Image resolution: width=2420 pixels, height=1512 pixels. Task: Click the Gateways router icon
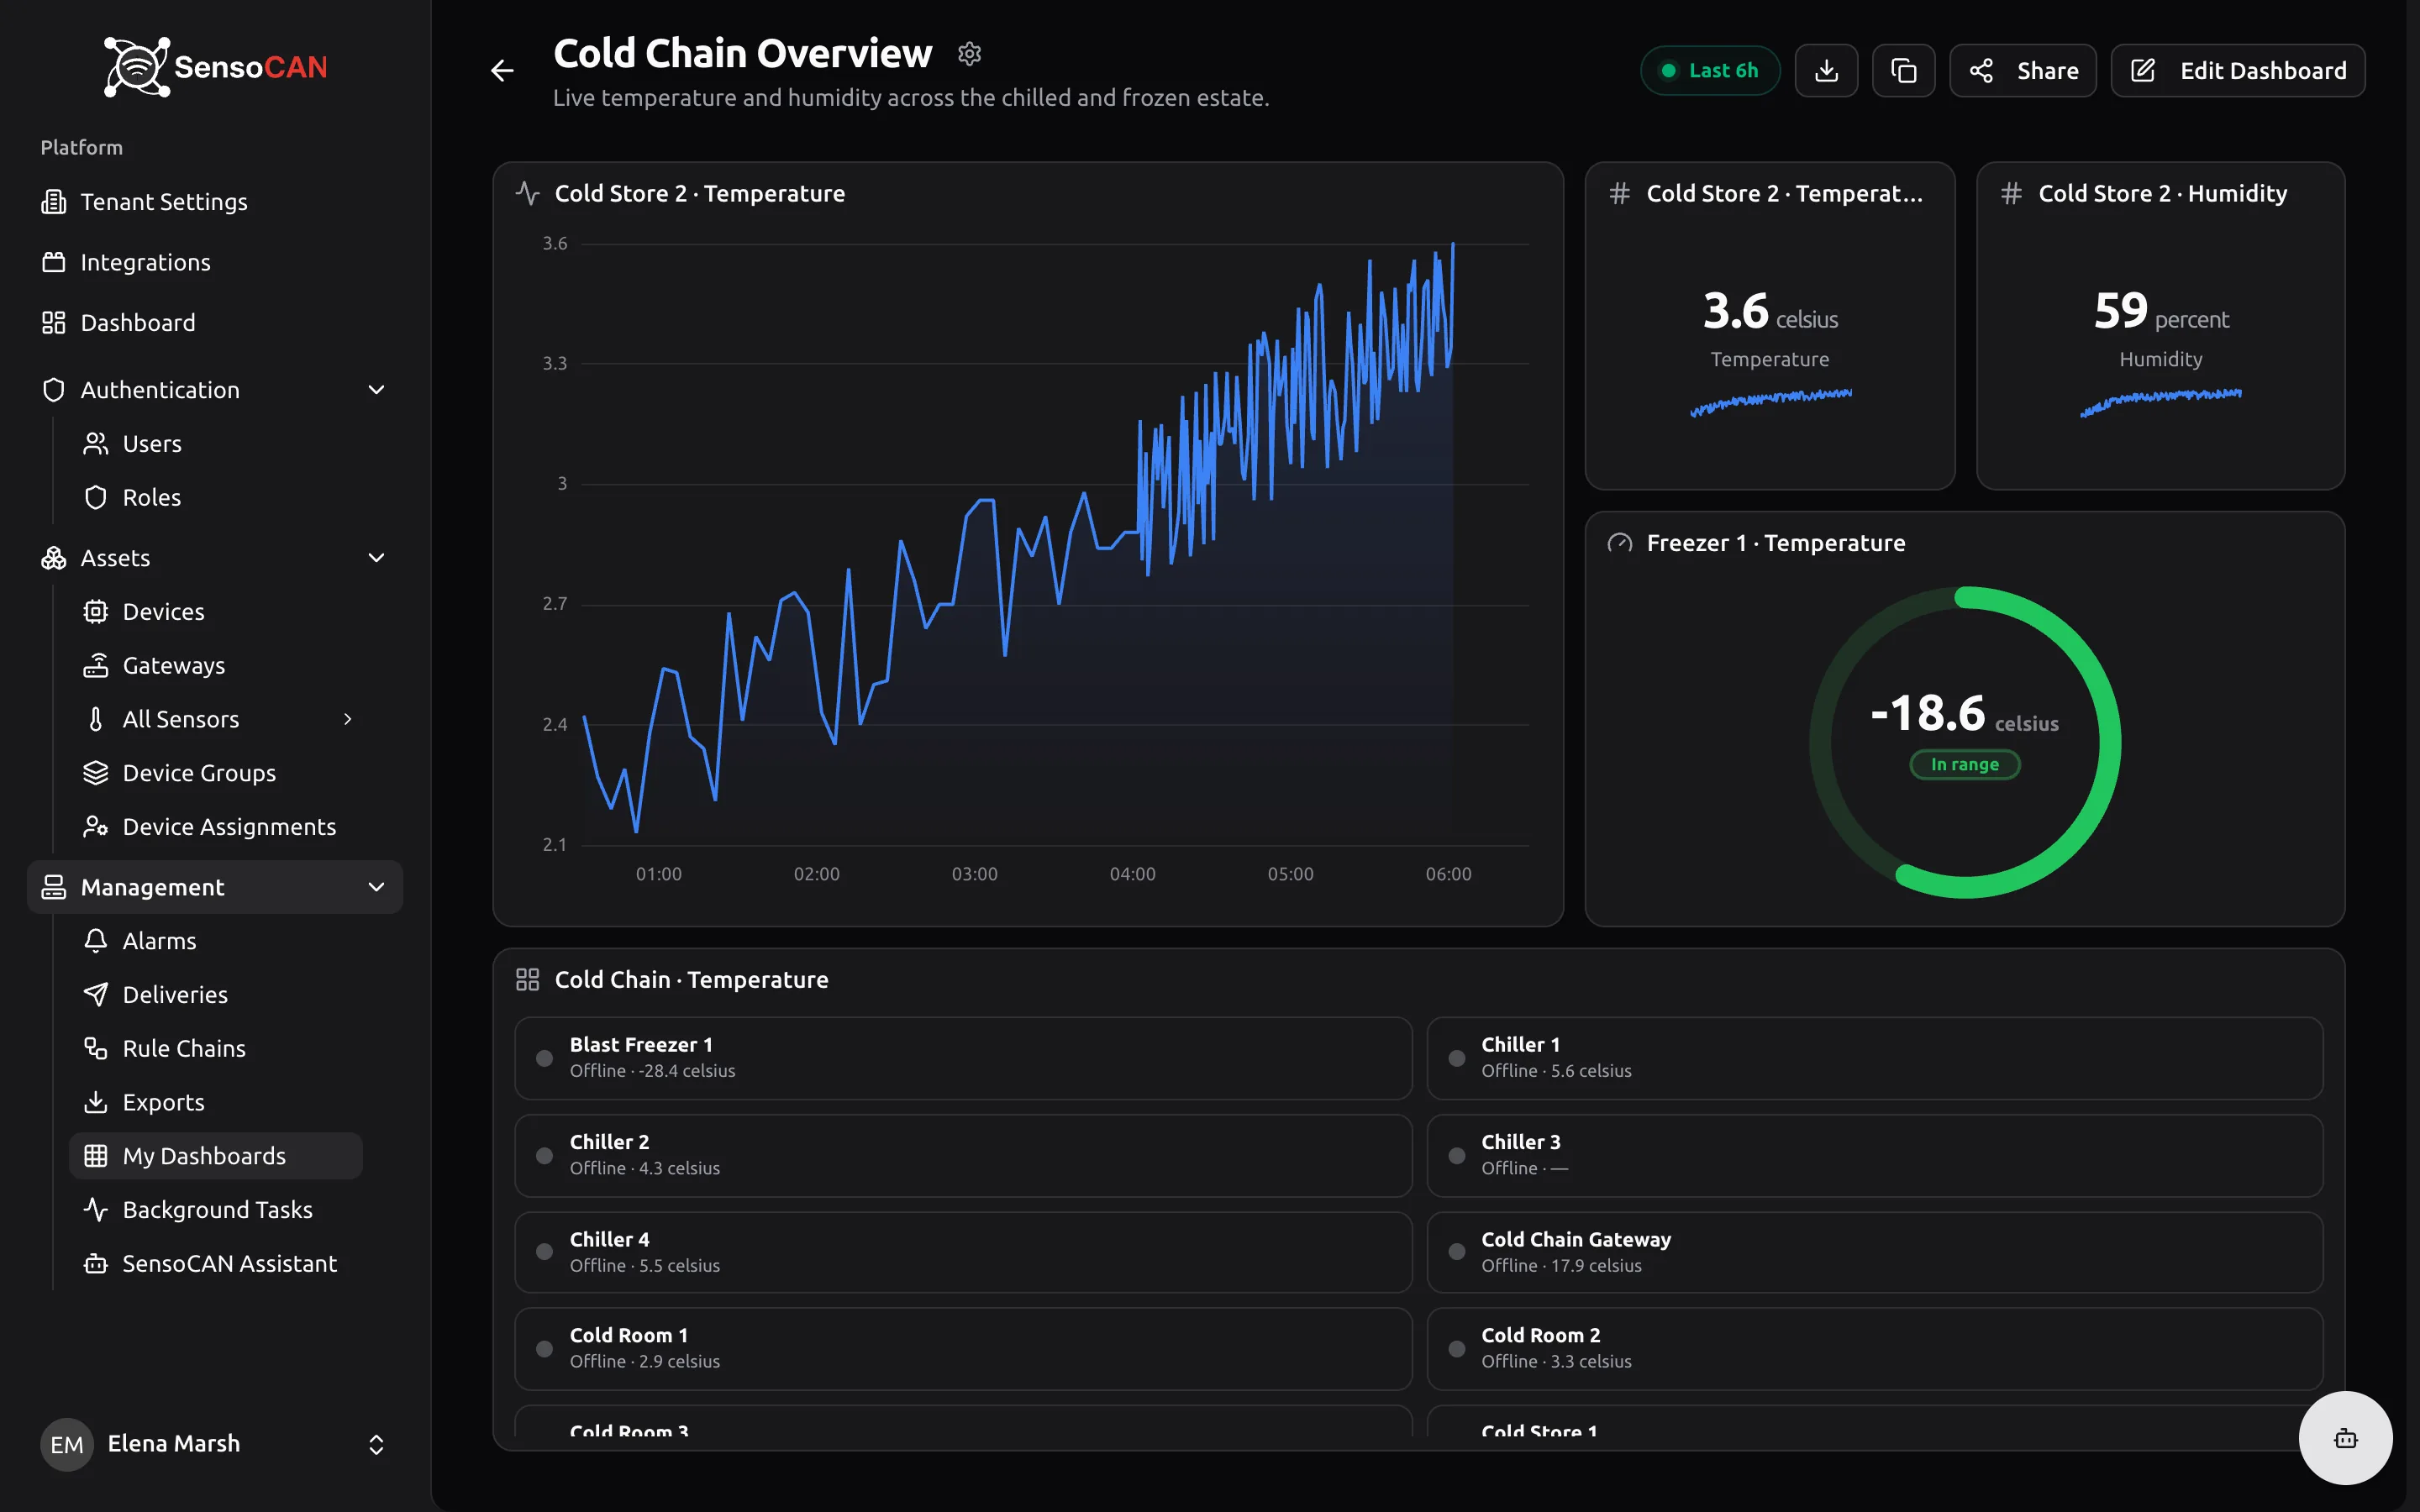(96, 665)
